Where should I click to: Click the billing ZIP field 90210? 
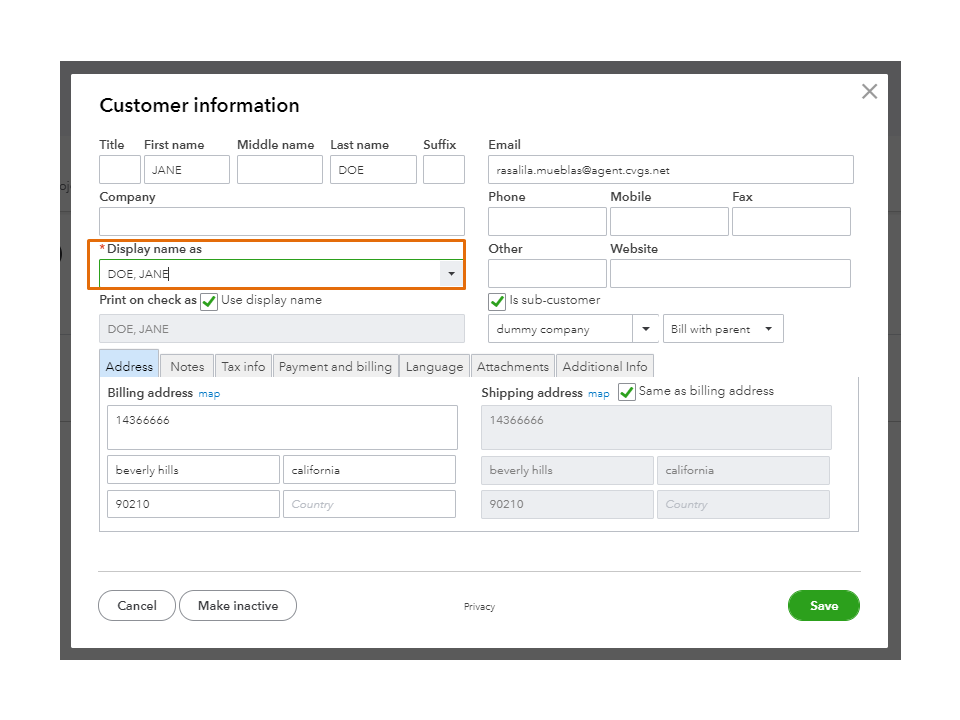193,504
